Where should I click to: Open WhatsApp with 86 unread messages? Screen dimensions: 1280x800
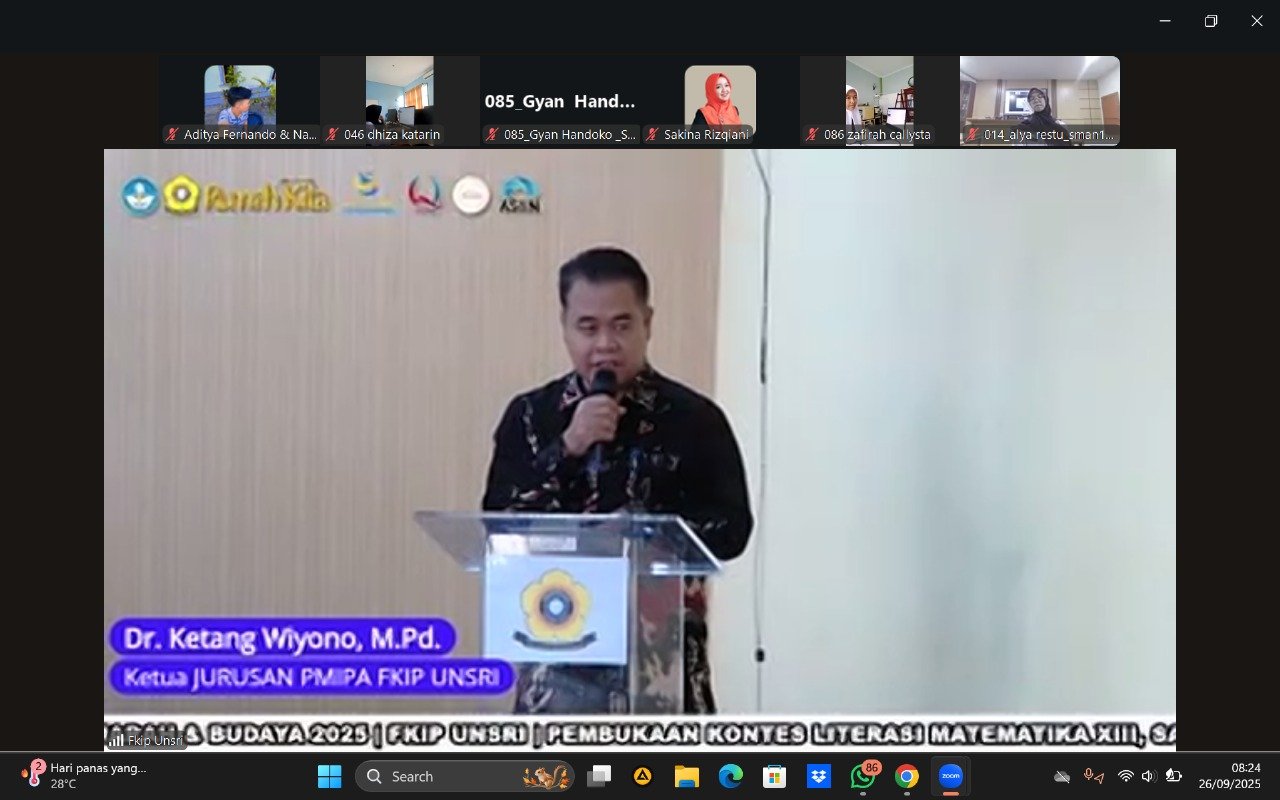click(863, 776)
